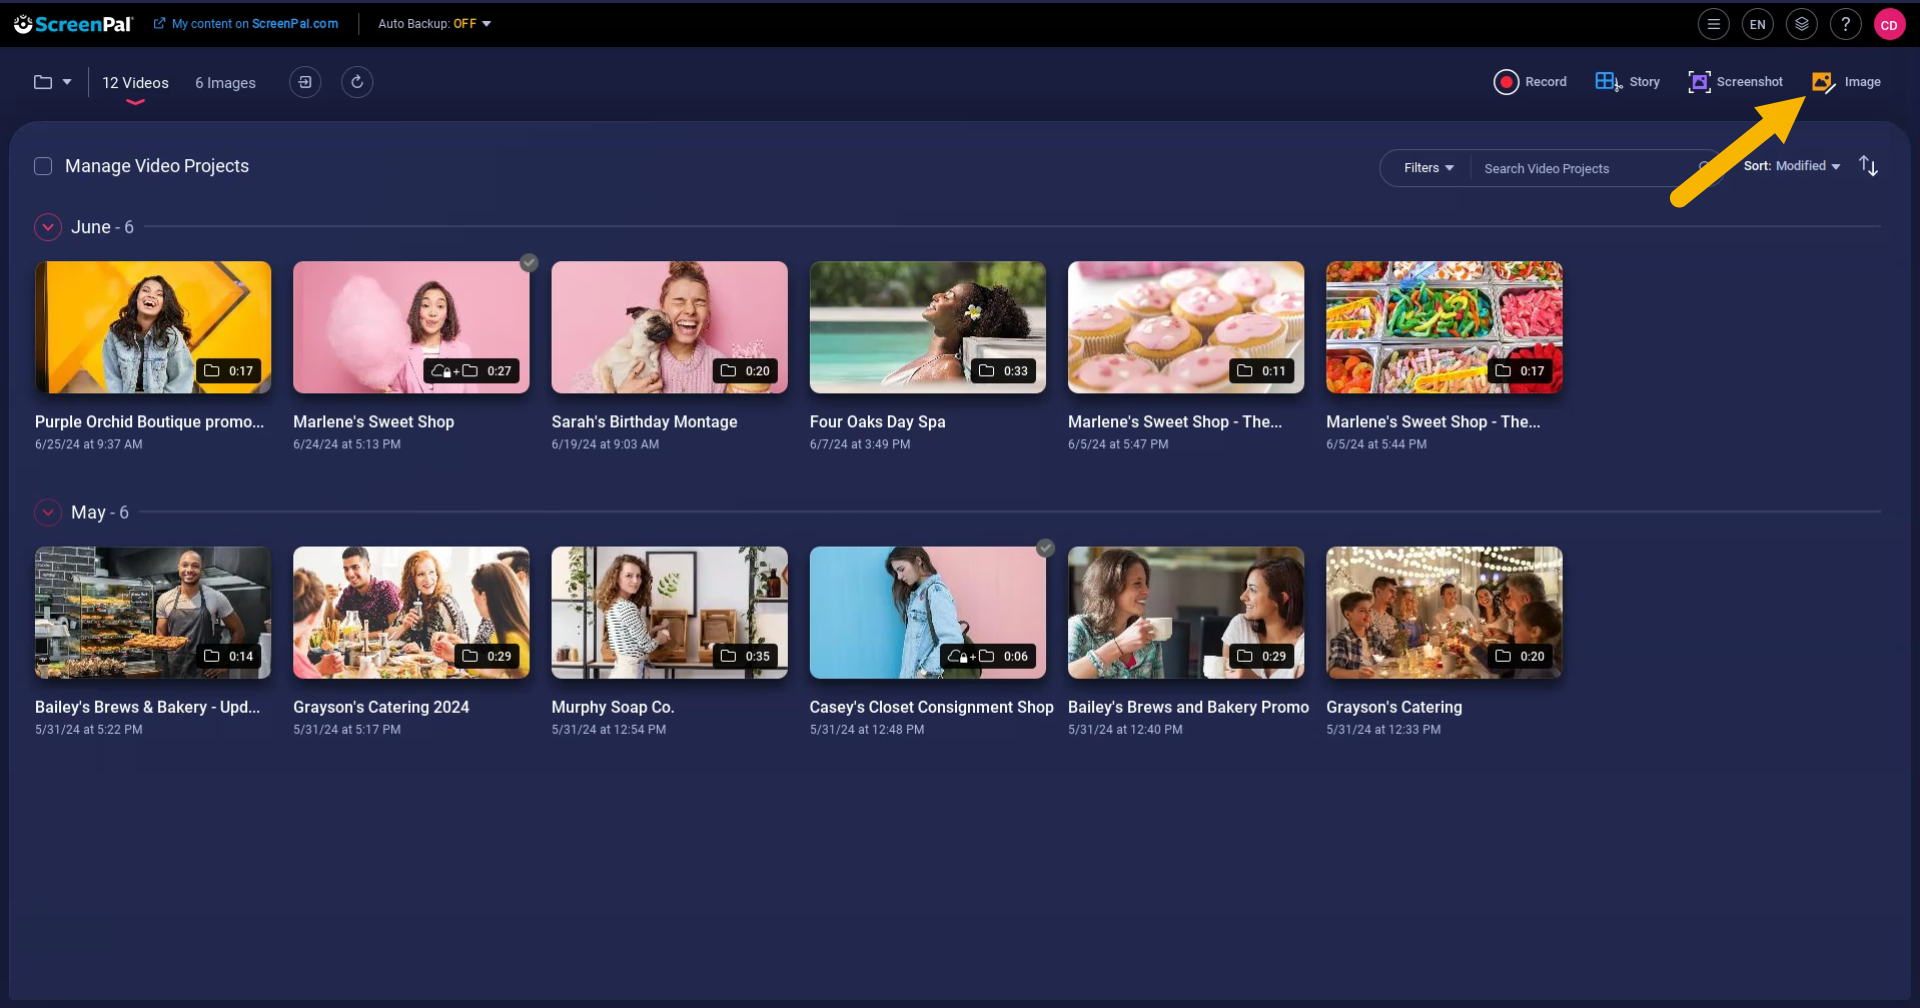Open the hamburger menu icon
The width and height of the screenshot is (1920, 1008).
pos(1713,25)
